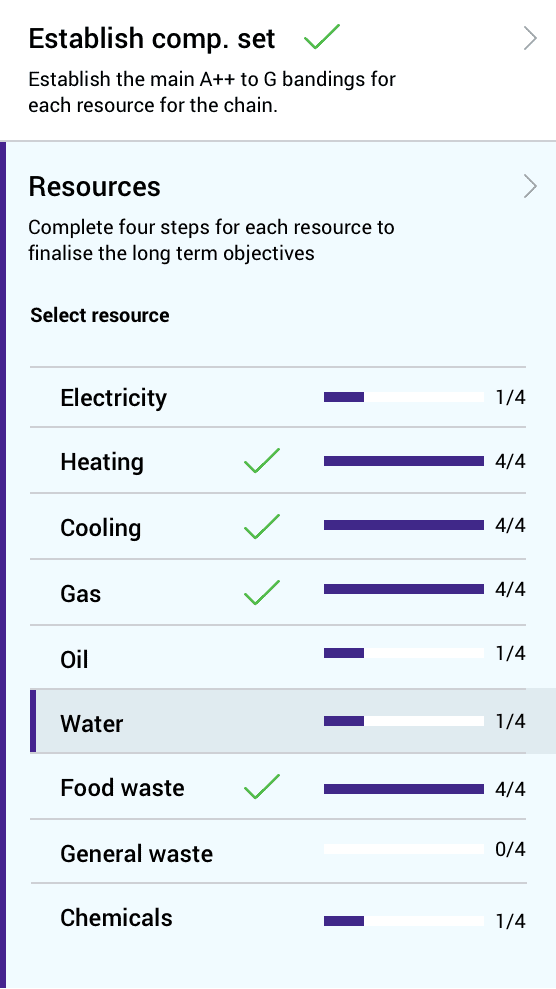Click the green checkmark beside Establish comp. set

(321, 37)
